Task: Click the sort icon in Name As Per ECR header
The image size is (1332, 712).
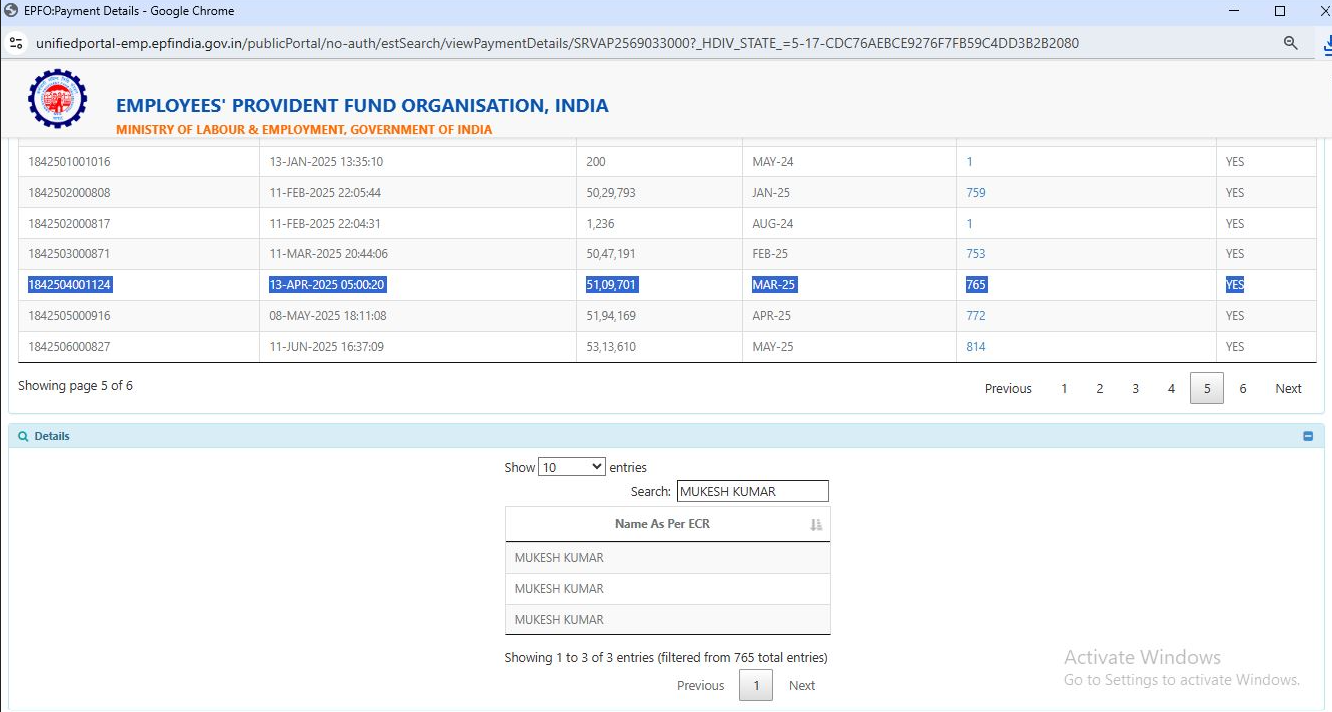Action: 816,524
